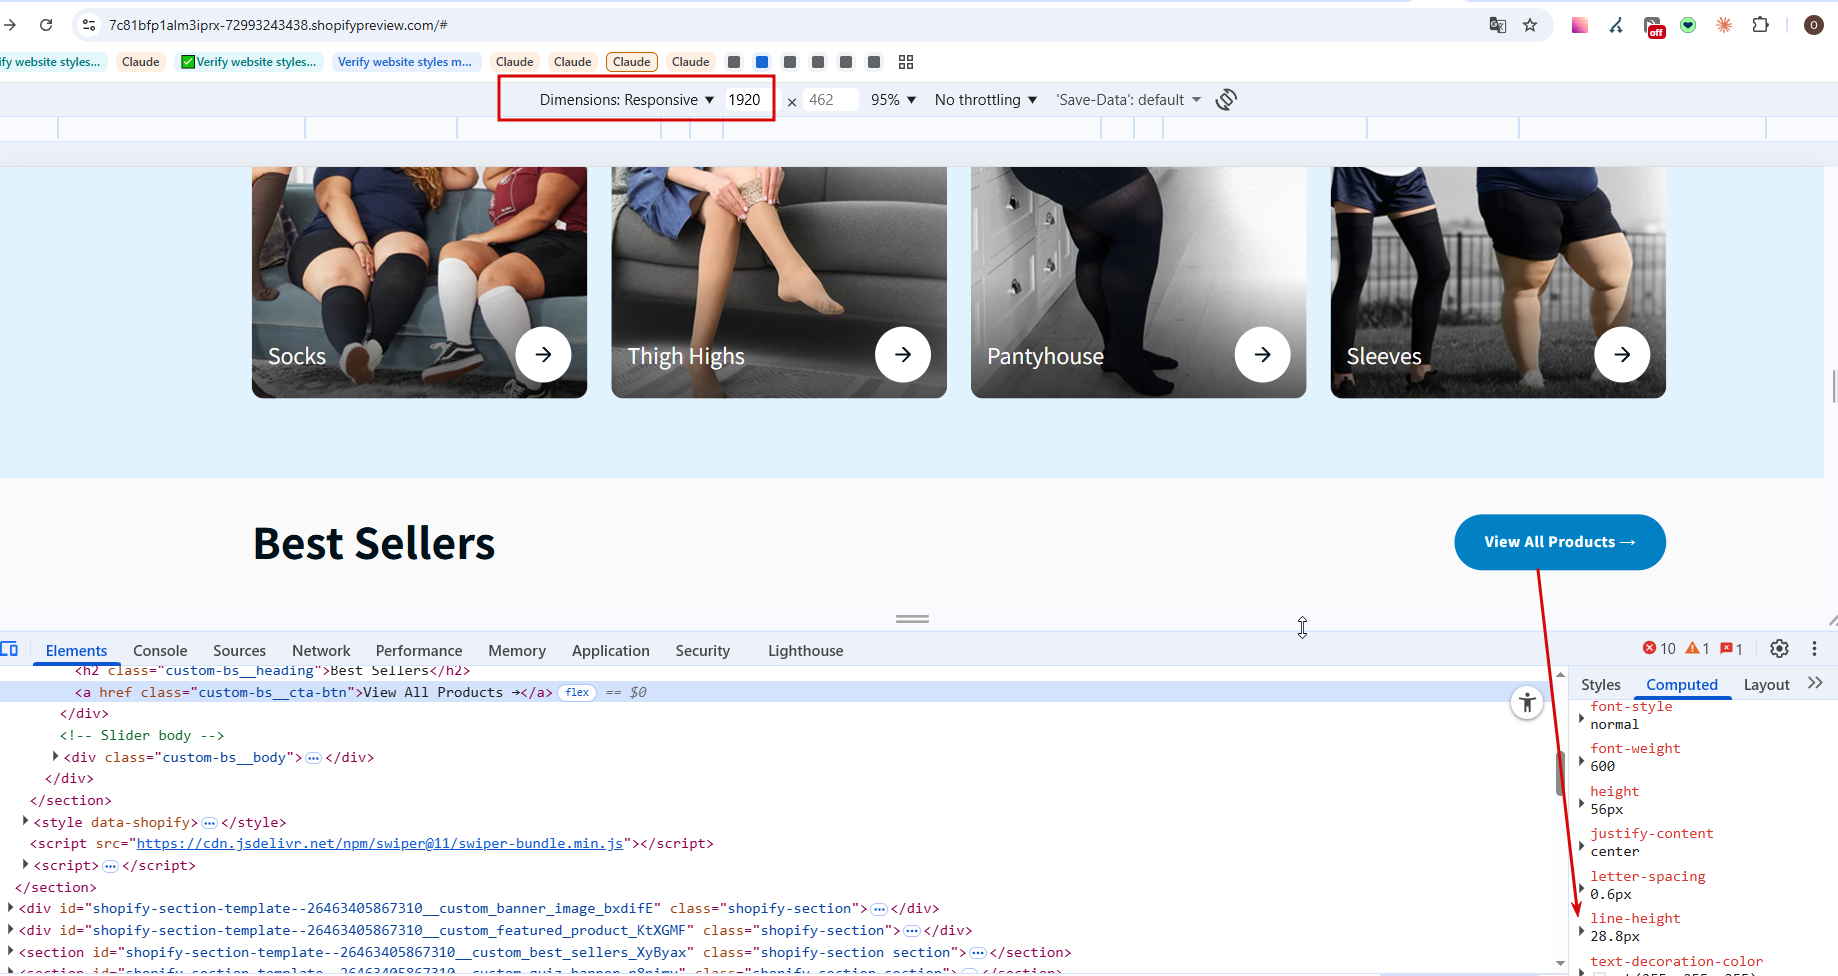The width and height of the screenshot is (1838, 976).
Task: Click the Best Sellers heading
Action: [x=374, y=543]
